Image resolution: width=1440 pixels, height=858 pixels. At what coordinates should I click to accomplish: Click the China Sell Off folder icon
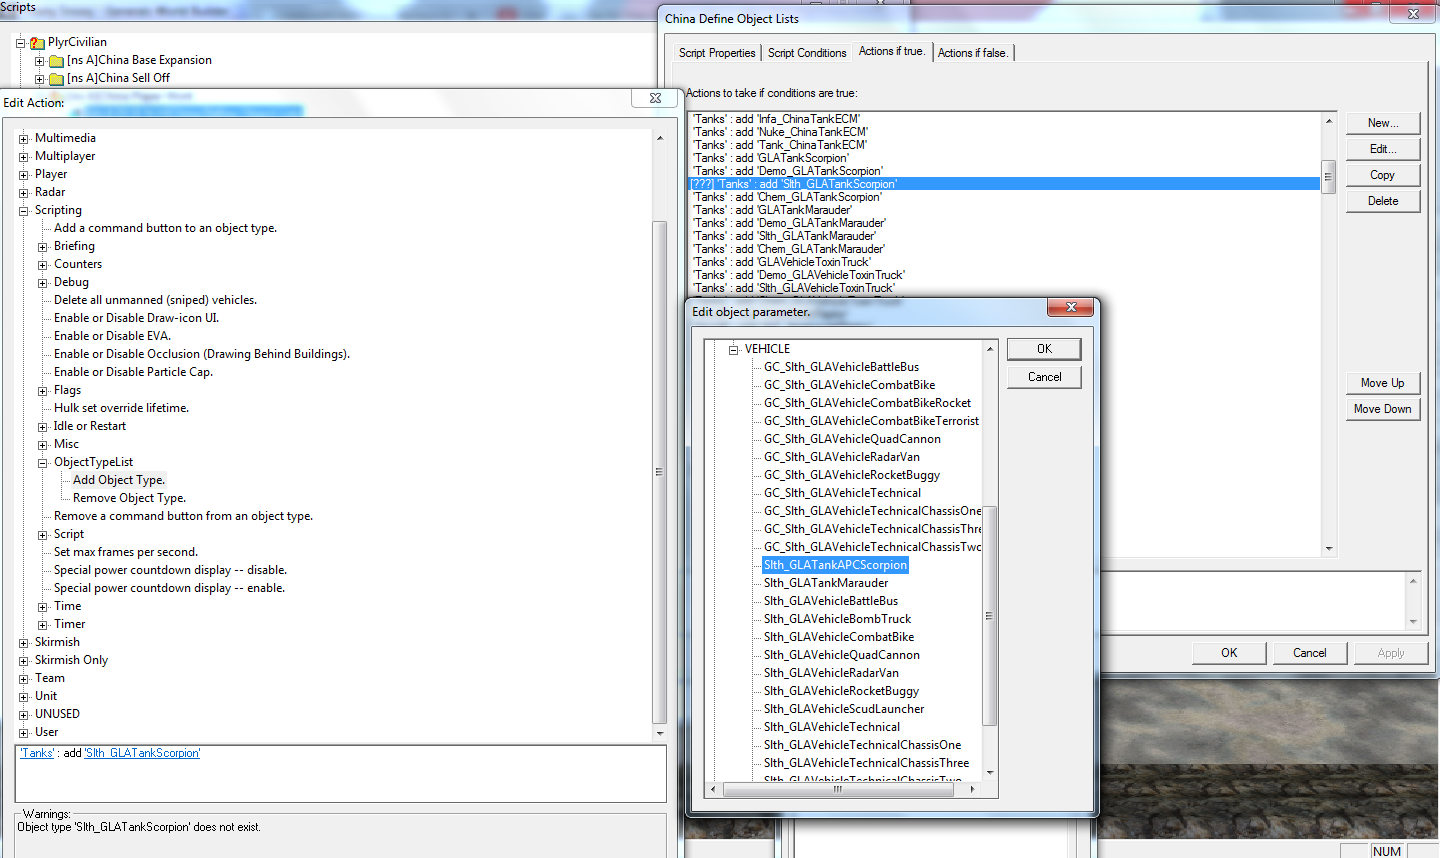coord(57,79)
